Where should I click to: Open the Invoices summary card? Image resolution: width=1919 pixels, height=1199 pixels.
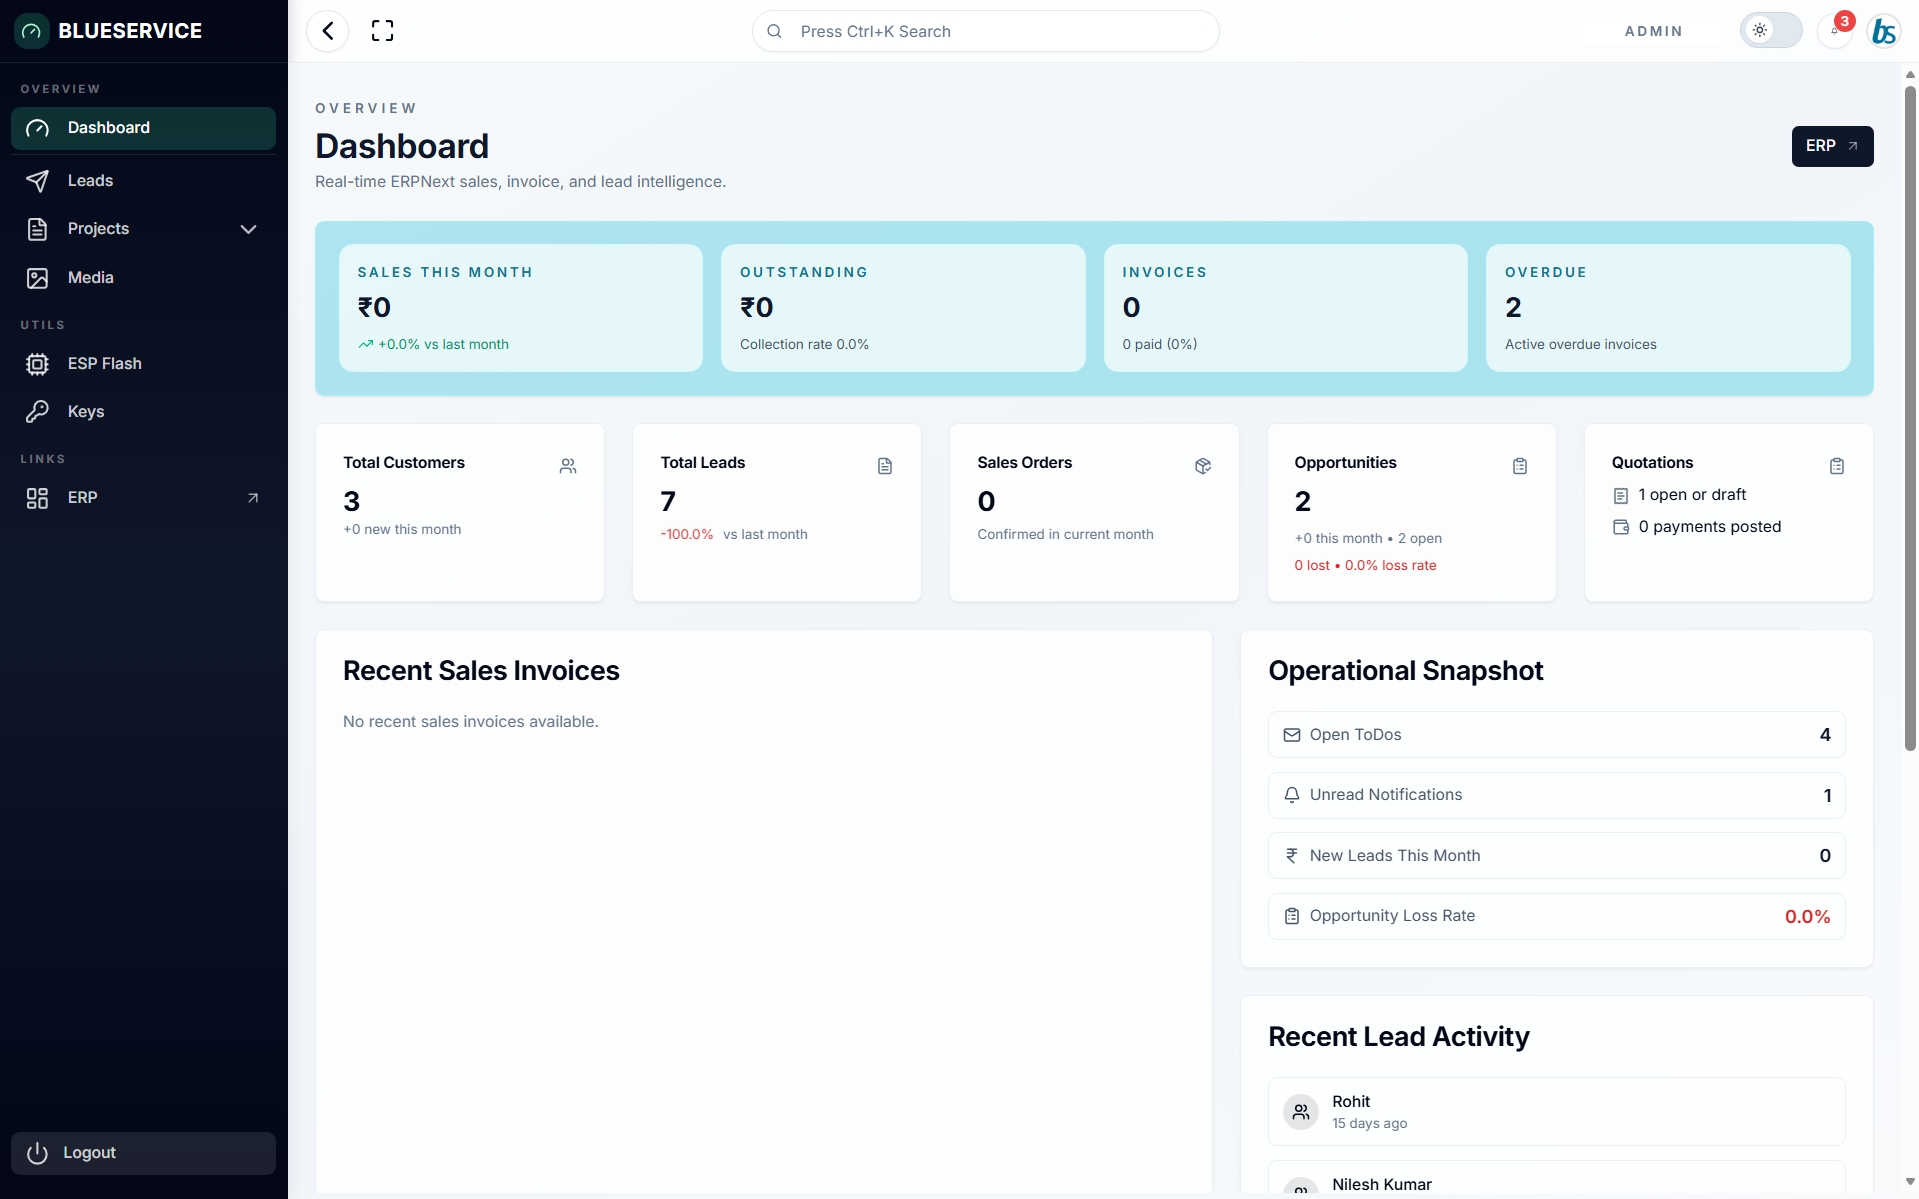1286,308
